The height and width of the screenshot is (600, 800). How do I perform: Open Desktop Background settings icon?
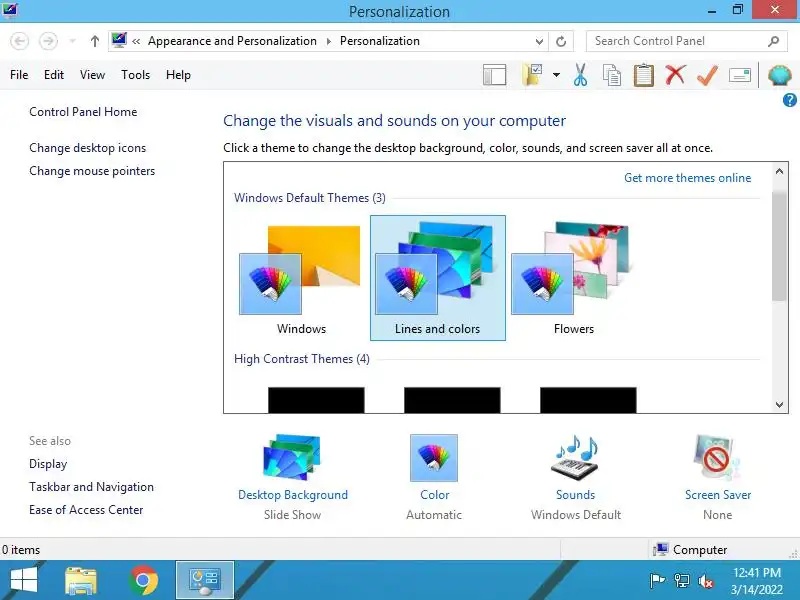[292, 457]
